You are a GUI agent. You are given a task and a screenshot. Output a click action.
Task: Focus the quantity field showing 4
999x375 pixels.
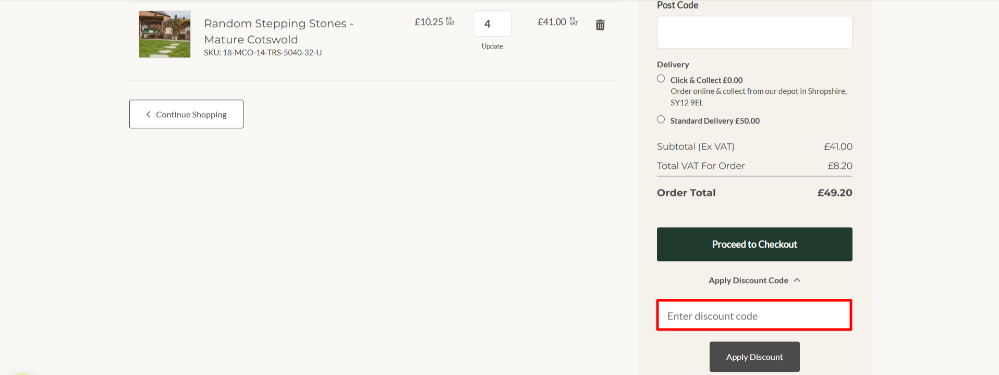(492, 24)
